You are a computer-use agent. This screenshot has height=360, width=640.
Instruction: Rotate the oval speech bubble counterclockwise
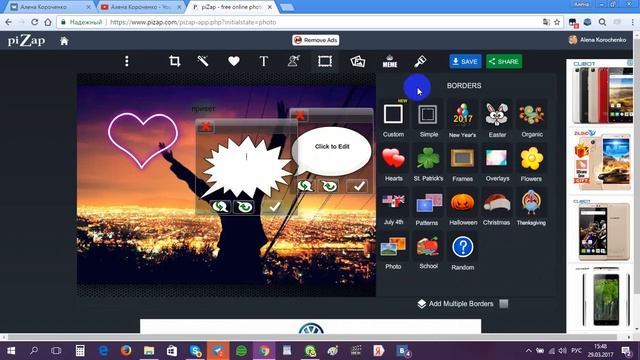pos(305,186)
